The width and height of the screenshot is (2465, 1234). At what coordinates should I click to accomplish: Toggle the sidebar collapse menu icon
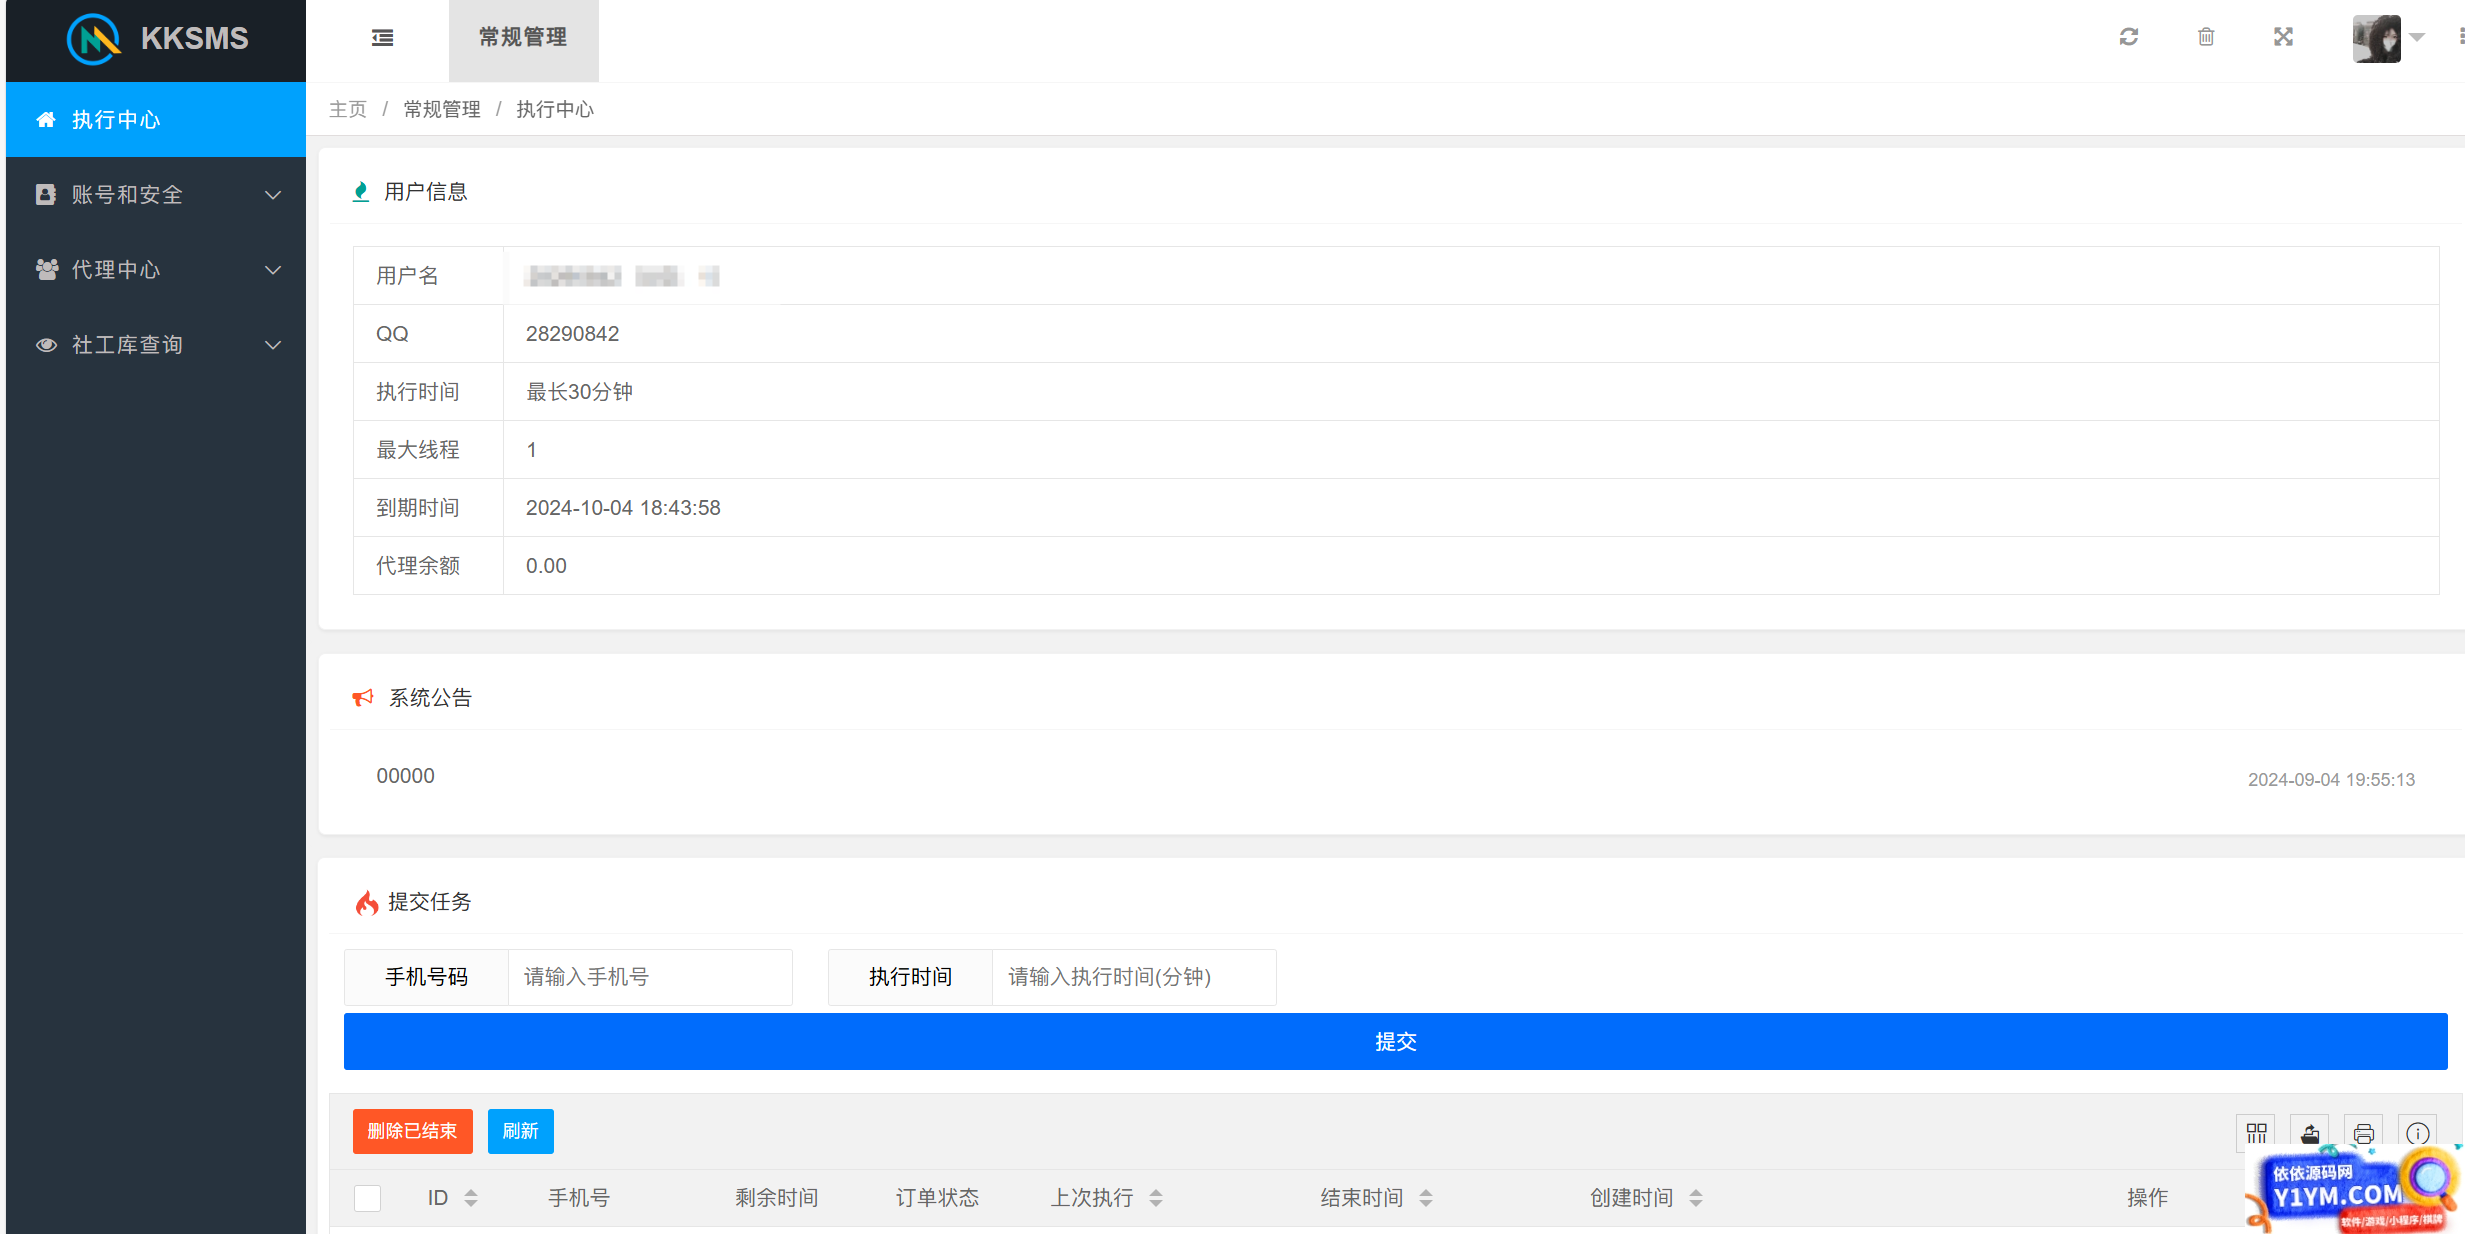tap(382, 38)
